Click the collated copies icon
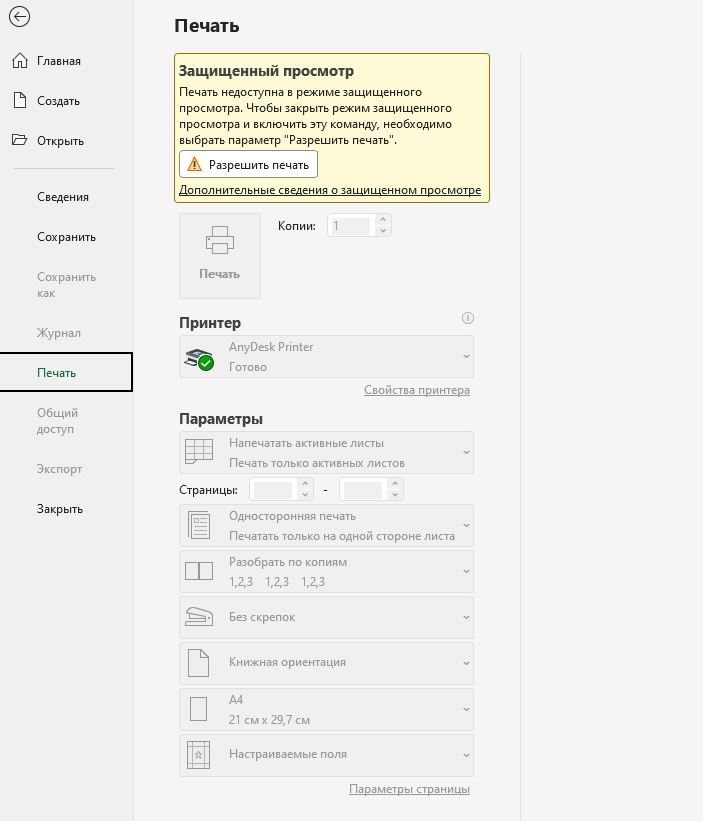 coord(199,571)
